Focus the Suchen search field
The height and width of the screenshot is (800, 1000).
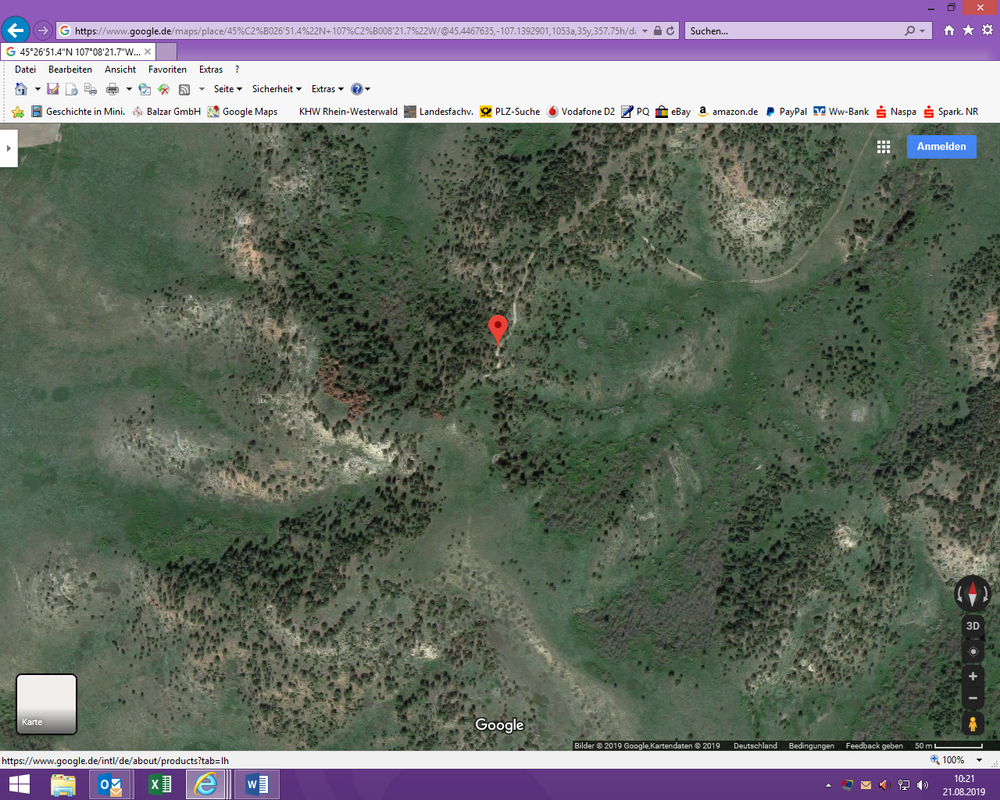(793, 31)
